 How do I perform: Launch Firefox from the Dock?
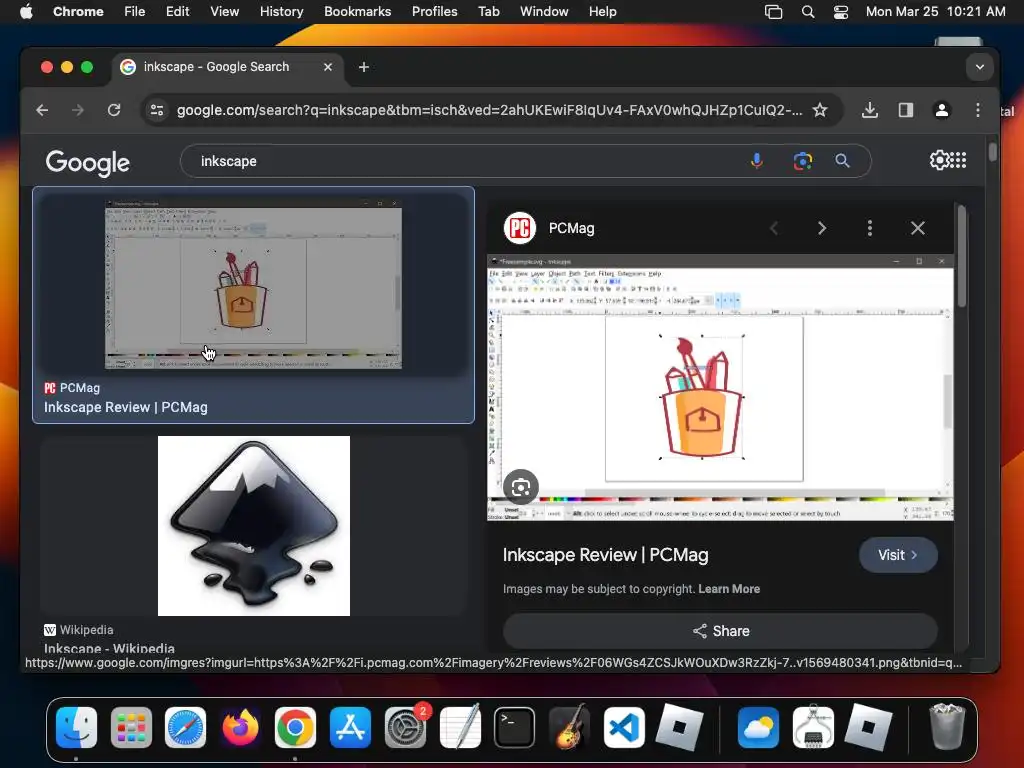point(240,727)
